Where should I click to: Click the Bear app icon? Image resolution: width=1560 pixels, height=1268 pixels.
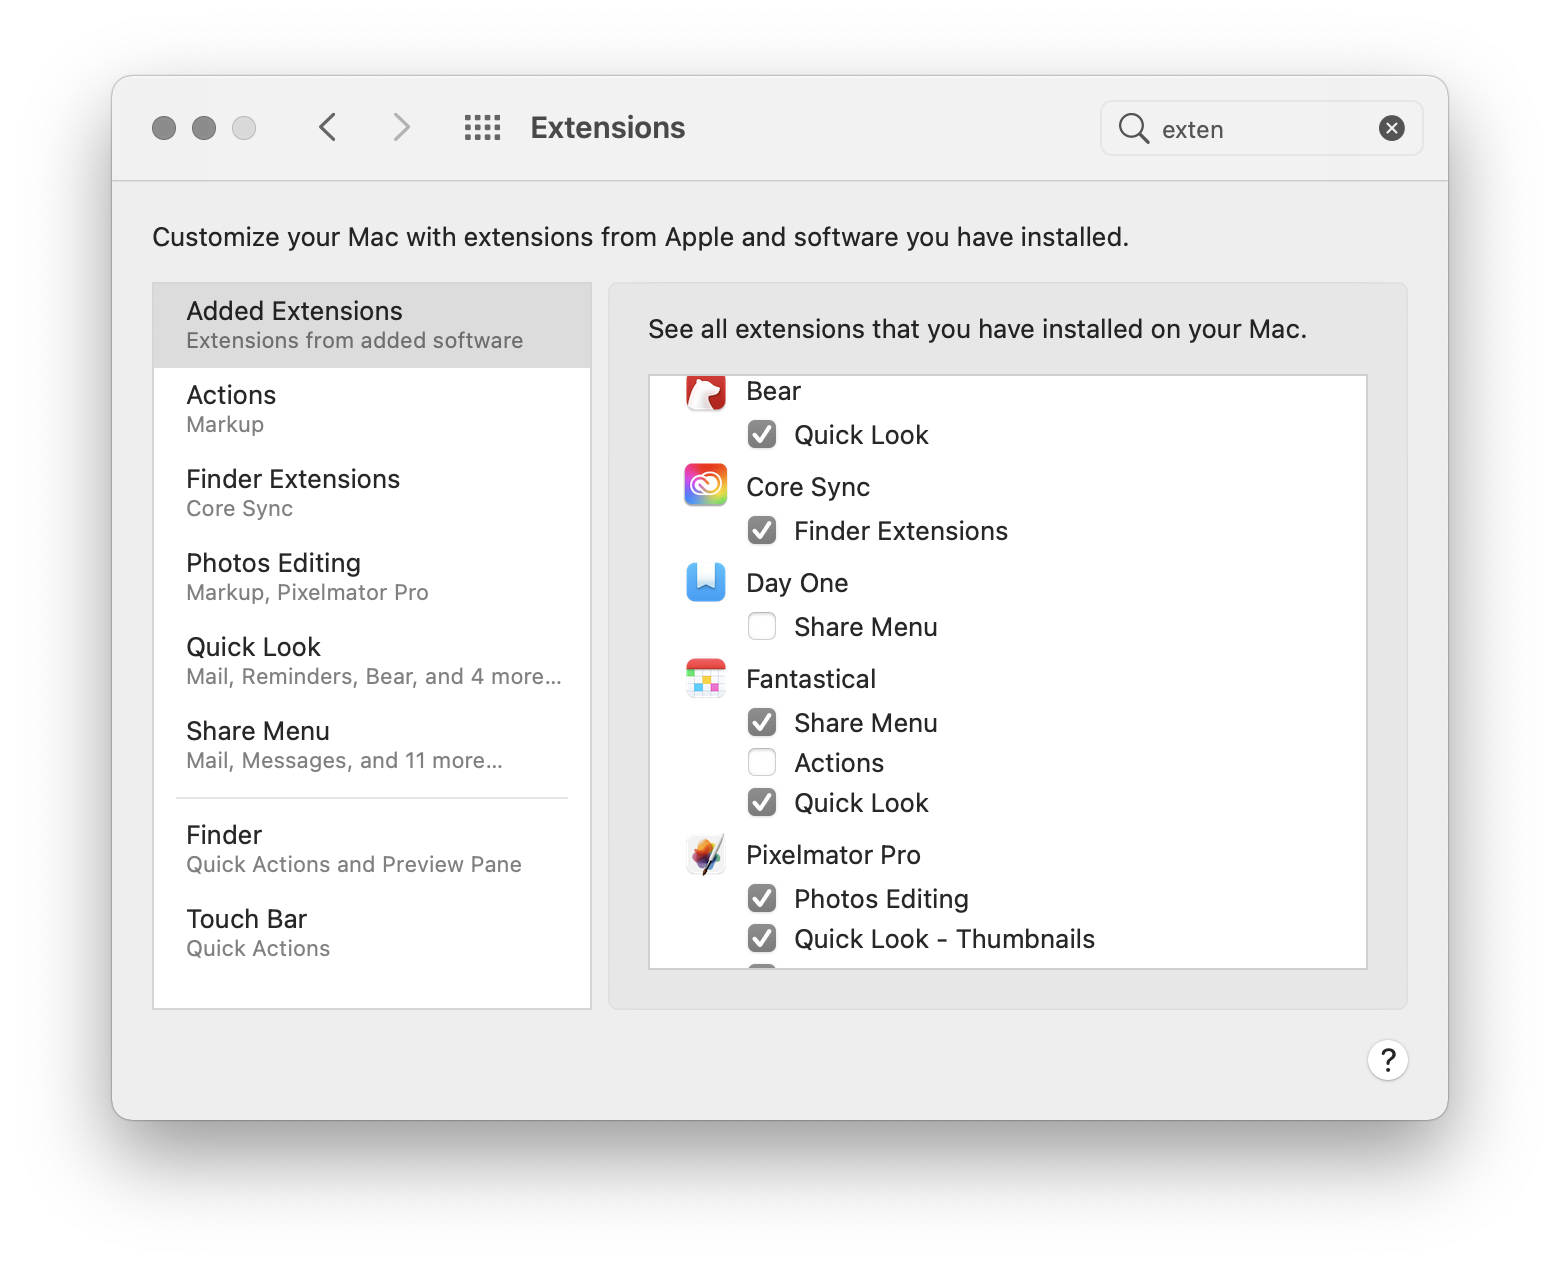pos(706,392)
